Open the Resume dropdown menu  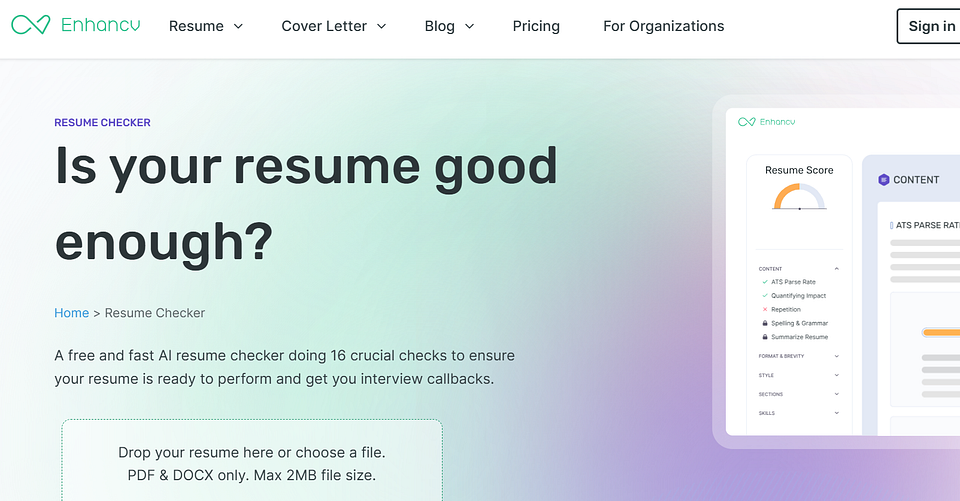tap(206, 26)
